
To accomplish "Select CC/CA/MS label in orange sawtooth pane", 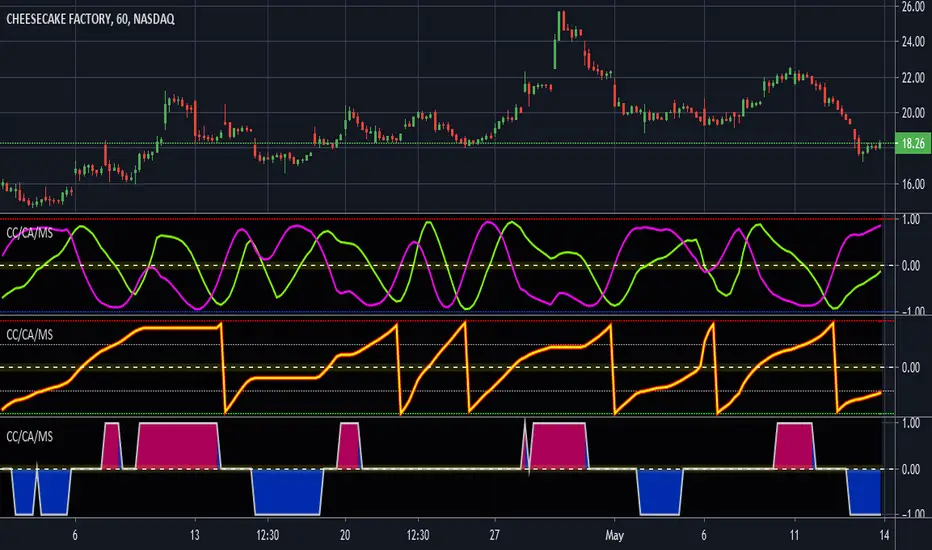I will pos(30,335).
